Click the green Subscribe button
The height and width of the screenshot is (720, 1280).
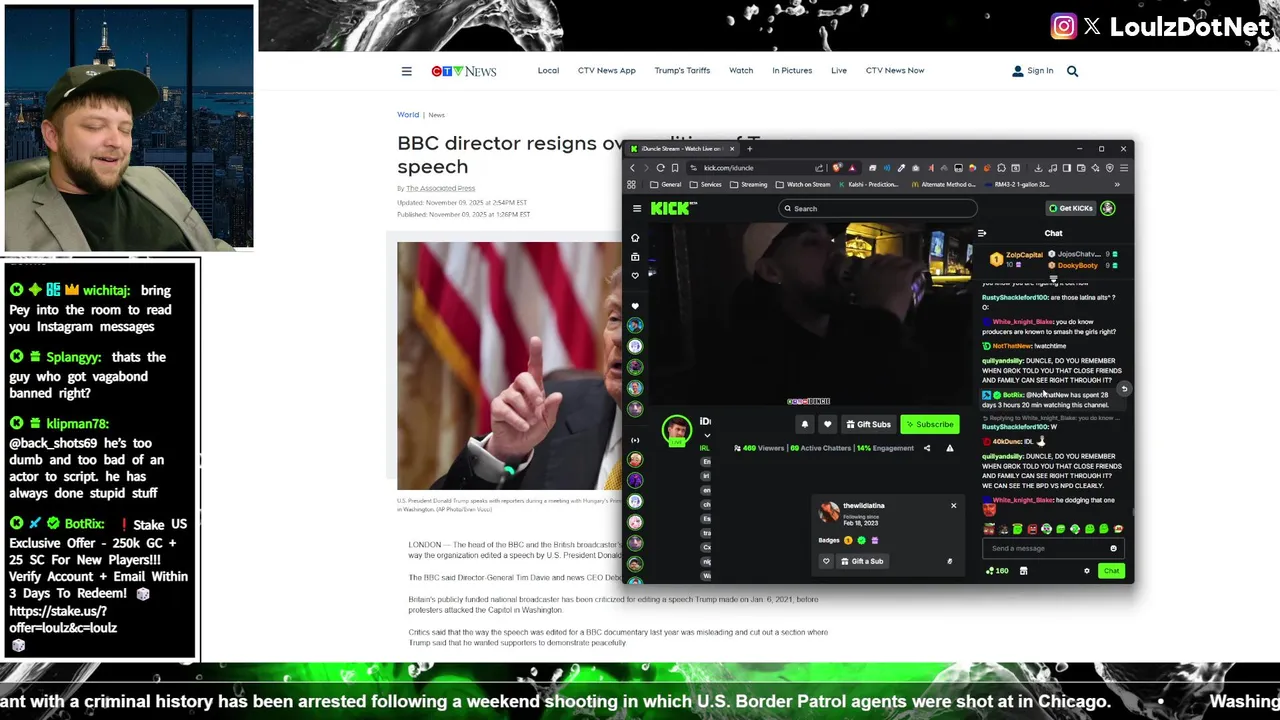click(x=930, y=424)
